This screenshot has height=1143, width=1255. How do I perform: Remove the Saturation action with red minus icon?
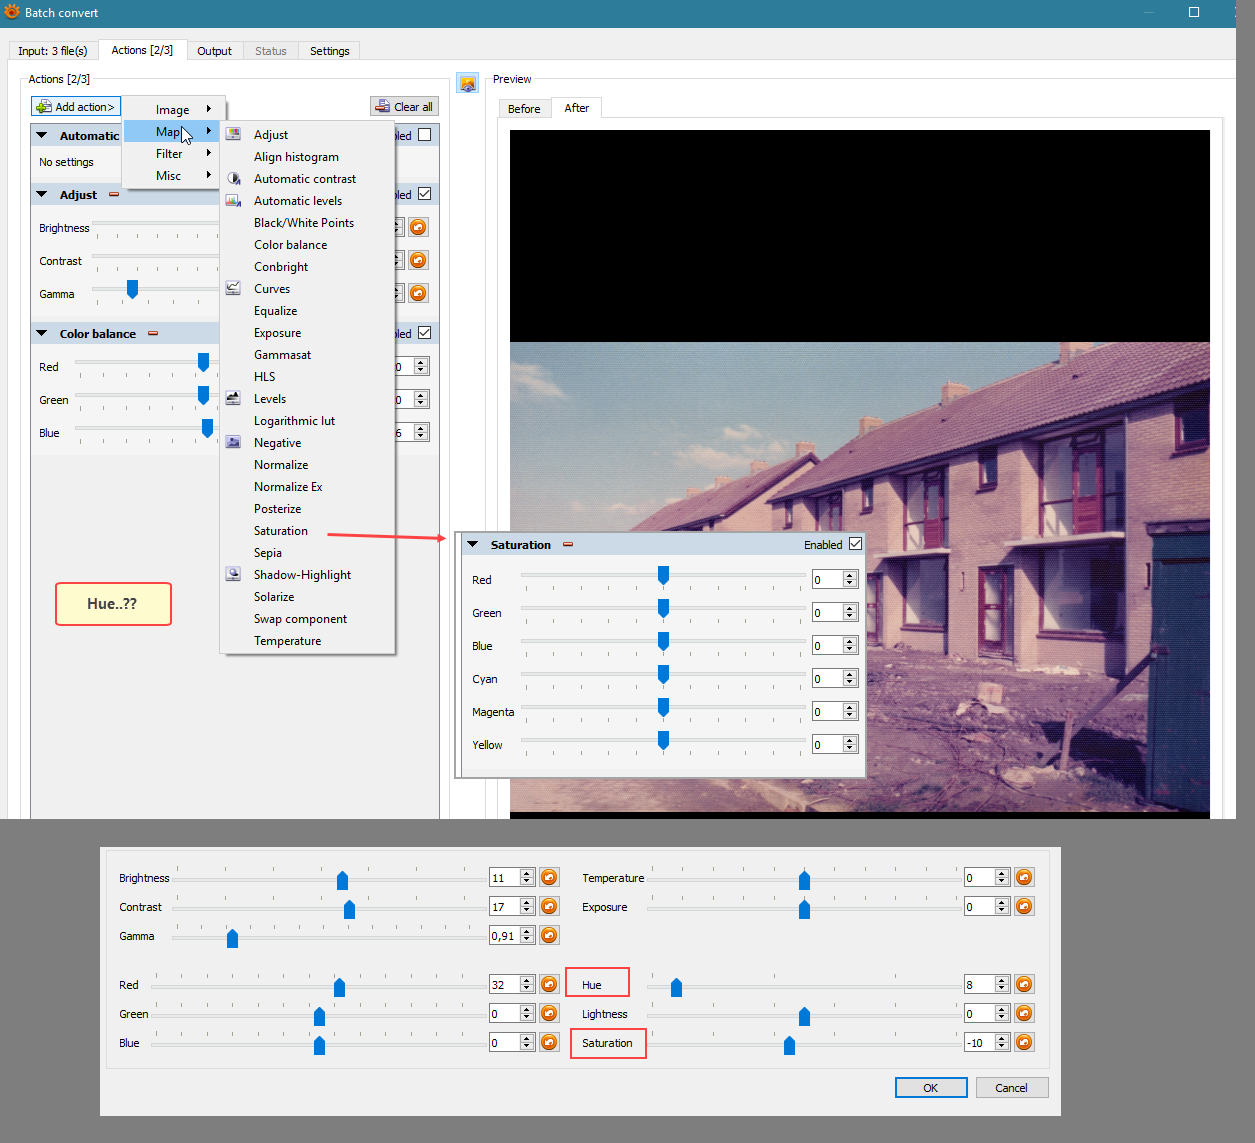pyautogui.click(x=568, y=545)
